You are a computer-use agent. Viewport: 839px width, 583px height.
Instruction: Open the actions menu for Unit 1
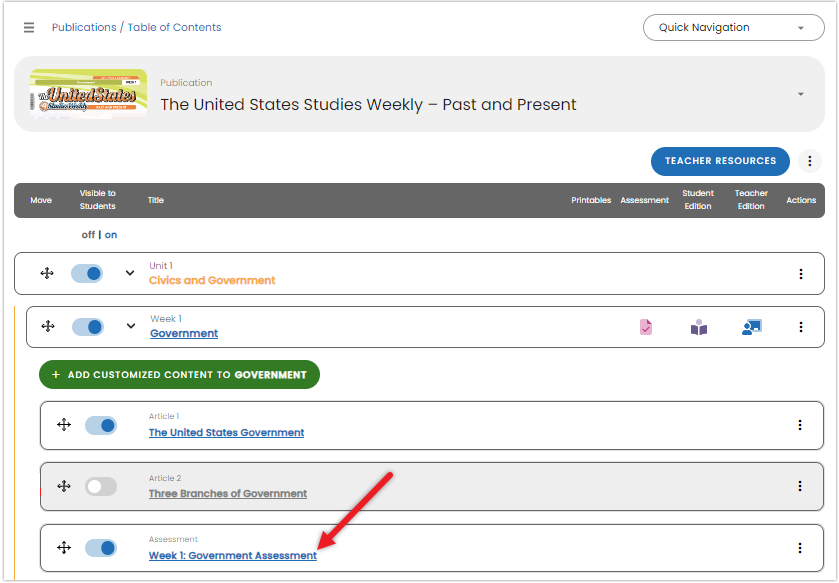(x=800, y=272)
